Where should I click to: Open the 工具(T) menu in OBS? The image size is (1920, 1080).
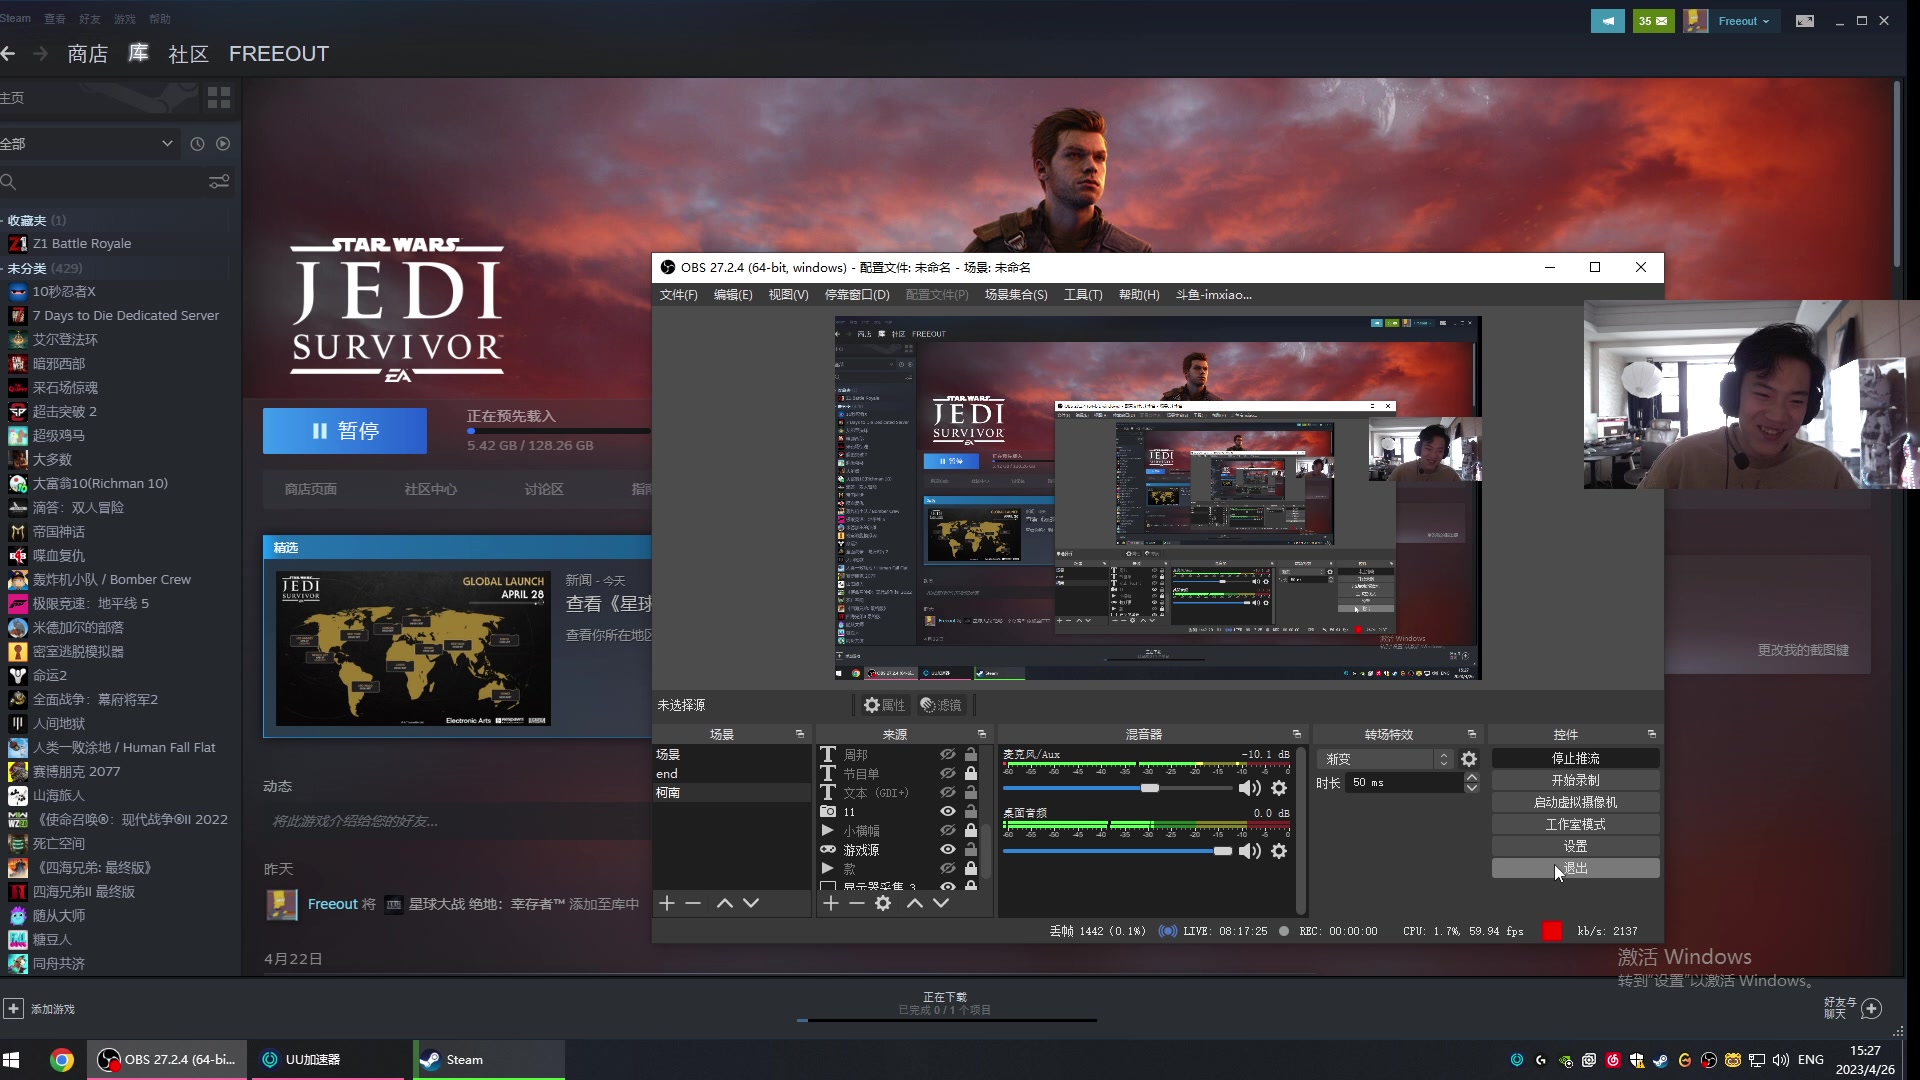[x=1082, y=295]
